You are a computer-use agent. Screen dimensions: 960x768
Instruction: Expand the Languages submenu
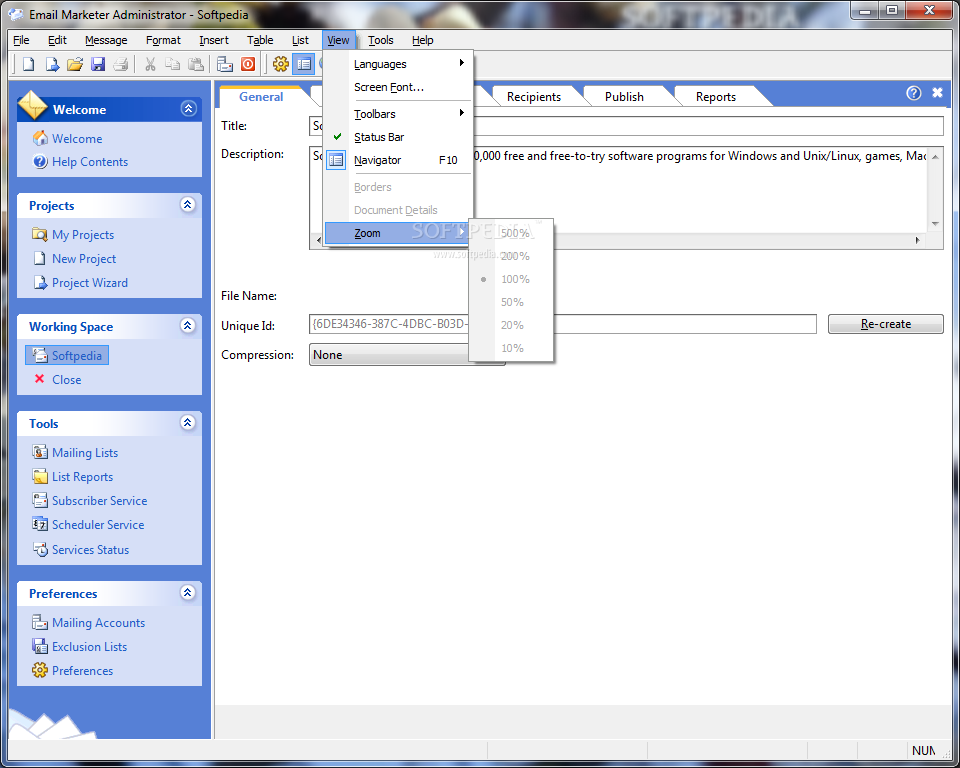399,64
